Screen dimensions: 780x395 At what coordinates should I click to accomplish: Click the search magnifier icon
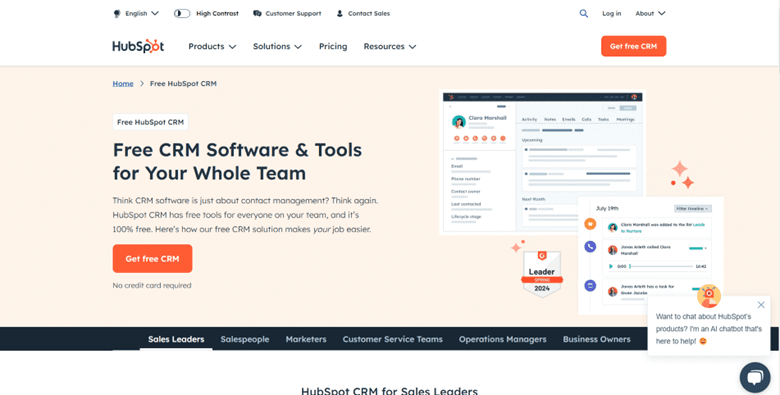pyautogui.click(x=584, y=13)
